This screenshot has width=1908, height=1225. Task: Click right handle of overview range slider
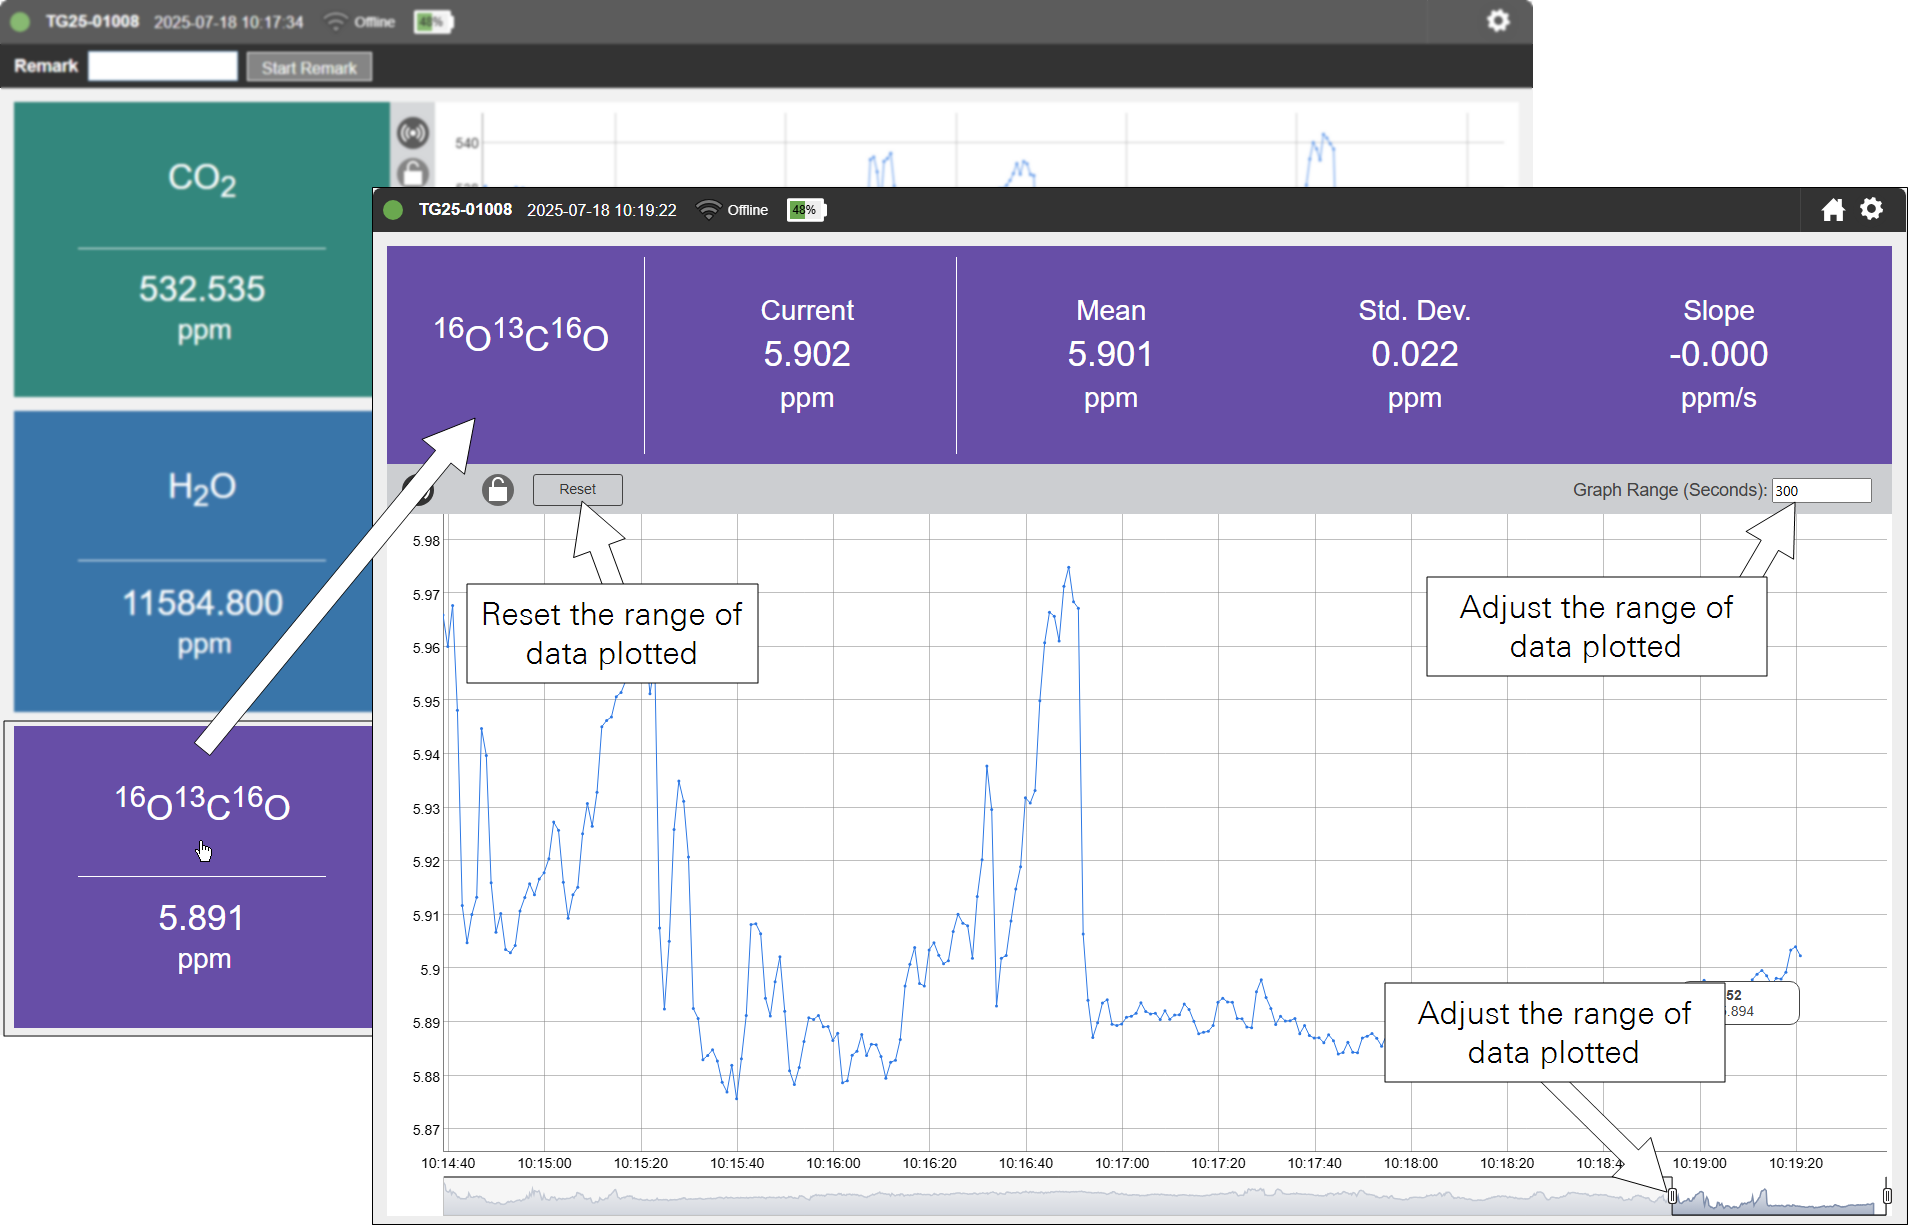click(x=1887, y=1196)
